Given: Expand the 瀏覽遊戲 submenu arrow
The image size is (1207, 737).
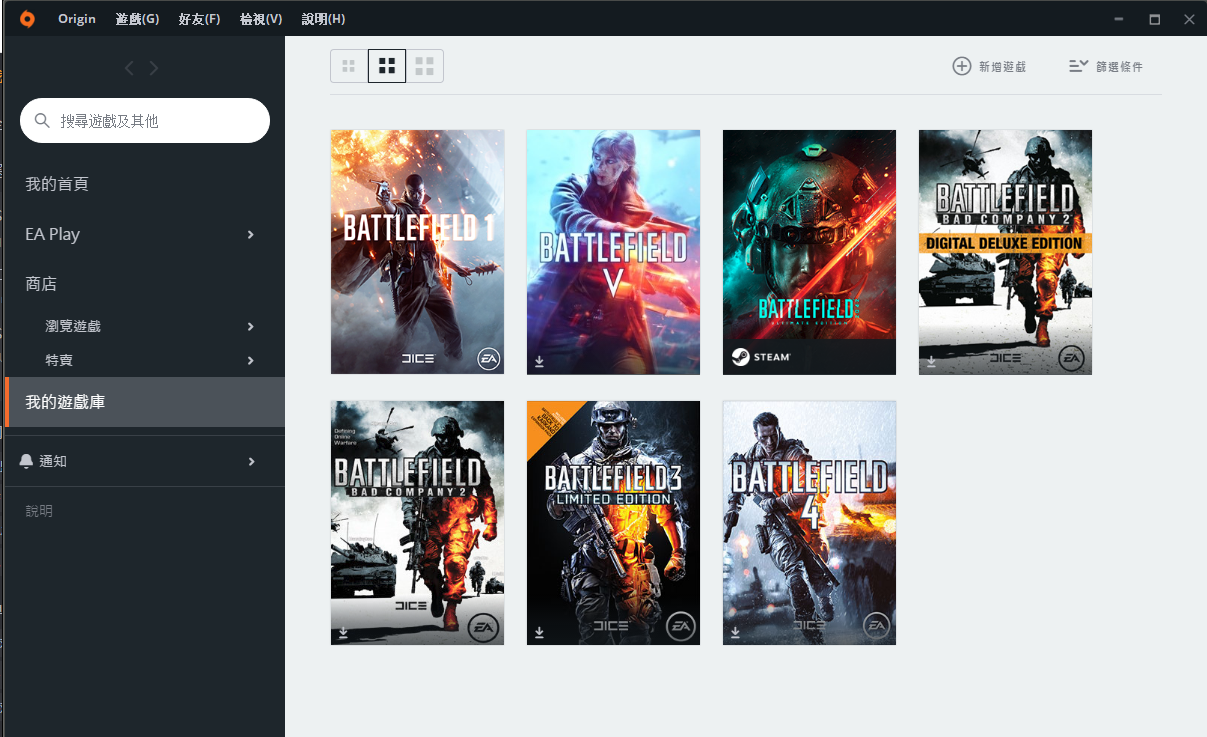Looking at the screenshot, I should pyautogui.click(x=250, y=326).
